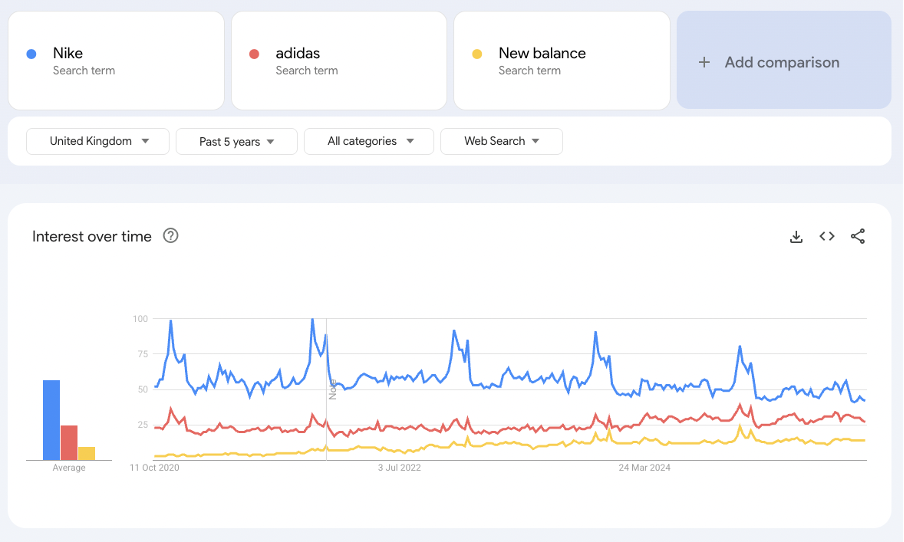This screenshot has height=542, width=904.
Task: Open the United Kingdom region dropdown
Action: 98,142
